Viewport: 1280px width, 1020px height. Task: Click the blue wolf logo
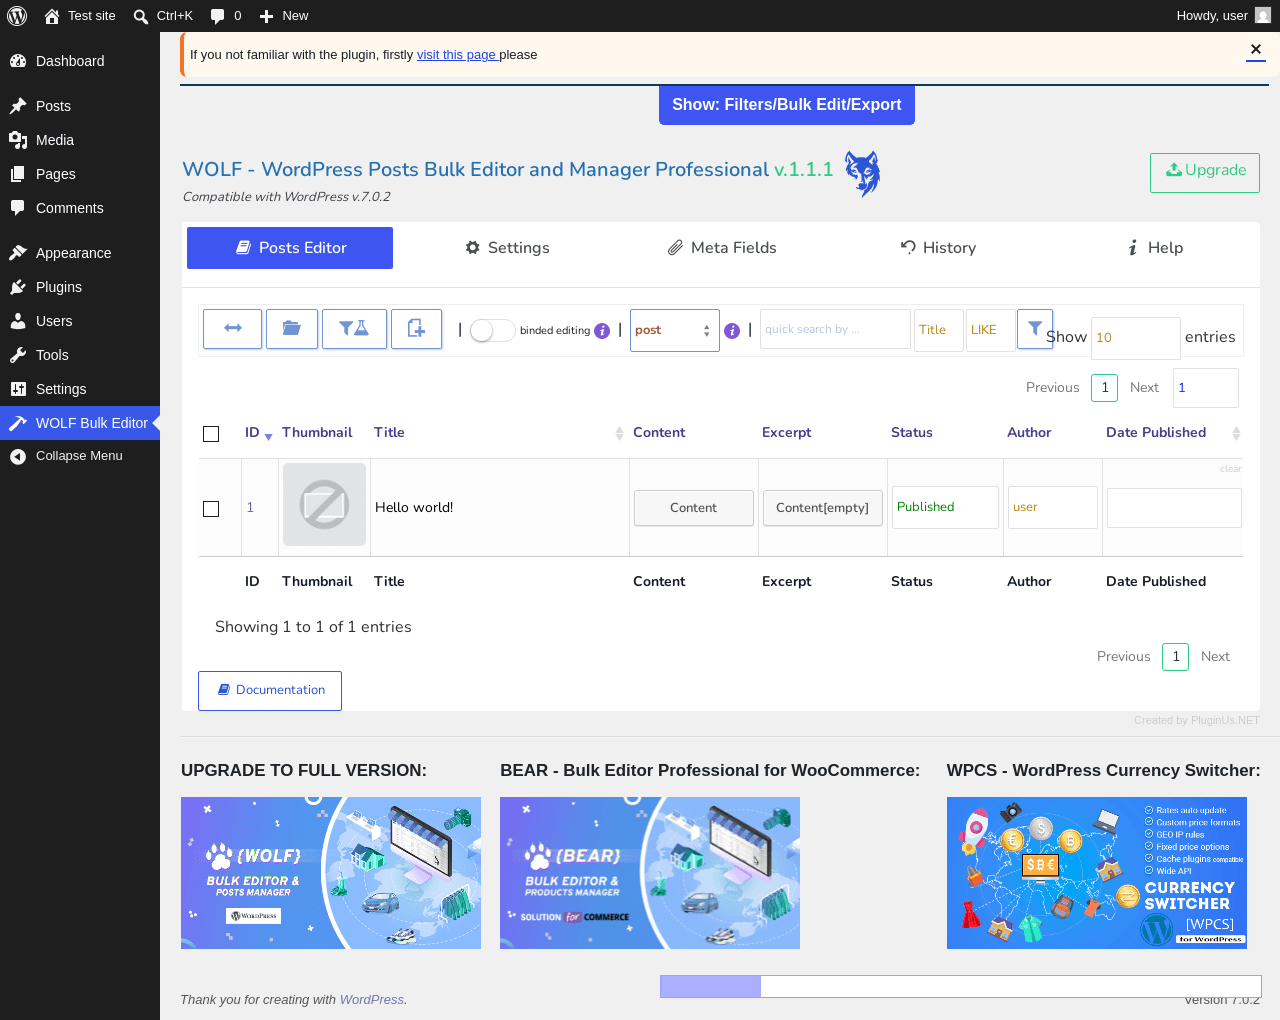click(862, 174)
